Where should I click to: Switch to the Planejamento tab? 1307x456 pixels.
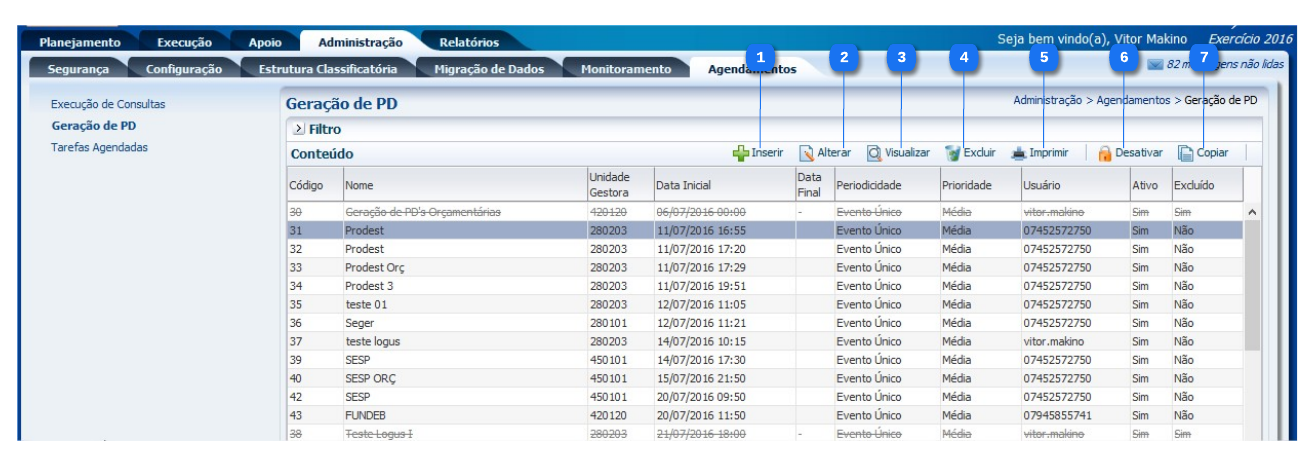[80, 42]
